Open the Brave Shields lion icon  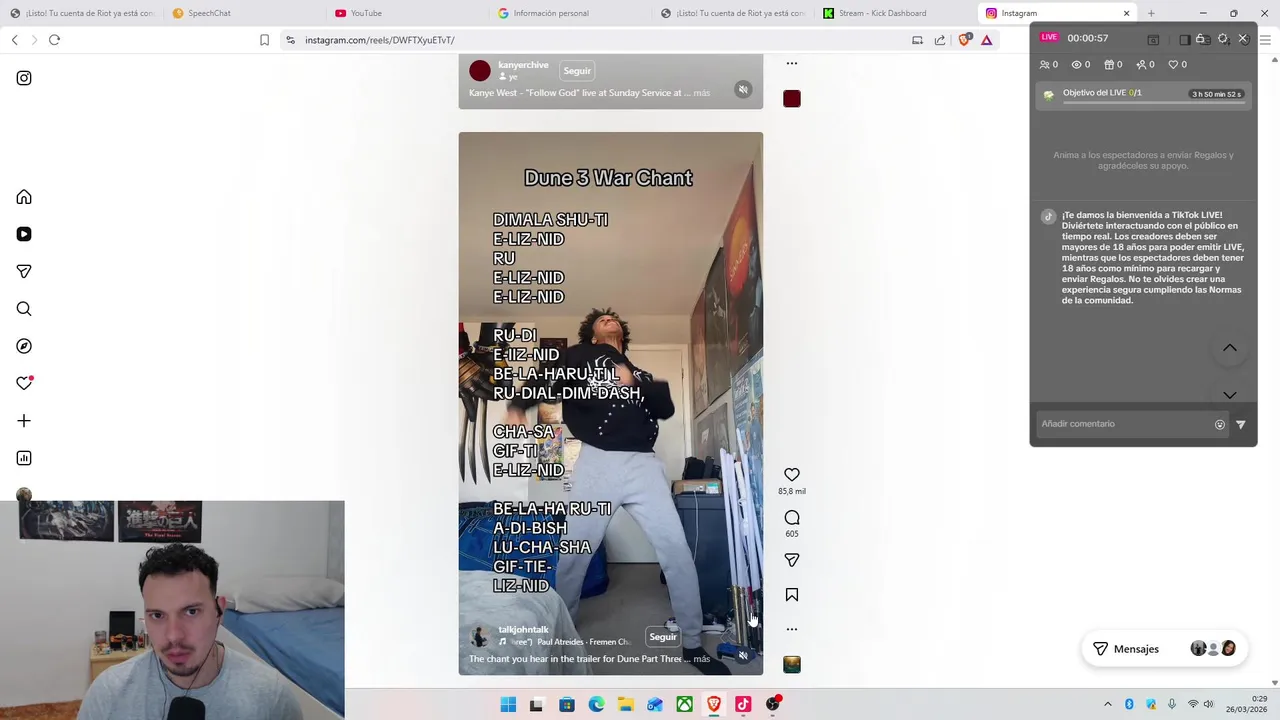click(964, 40)
